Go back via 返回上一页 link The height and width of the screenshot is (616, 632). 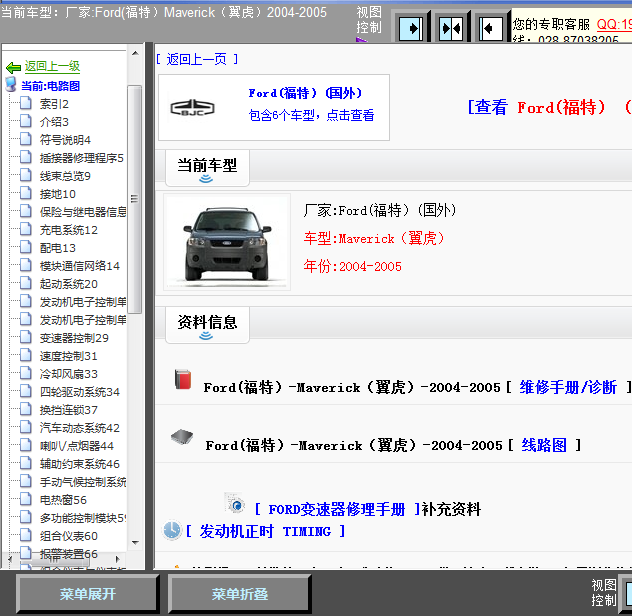(197, 59)
